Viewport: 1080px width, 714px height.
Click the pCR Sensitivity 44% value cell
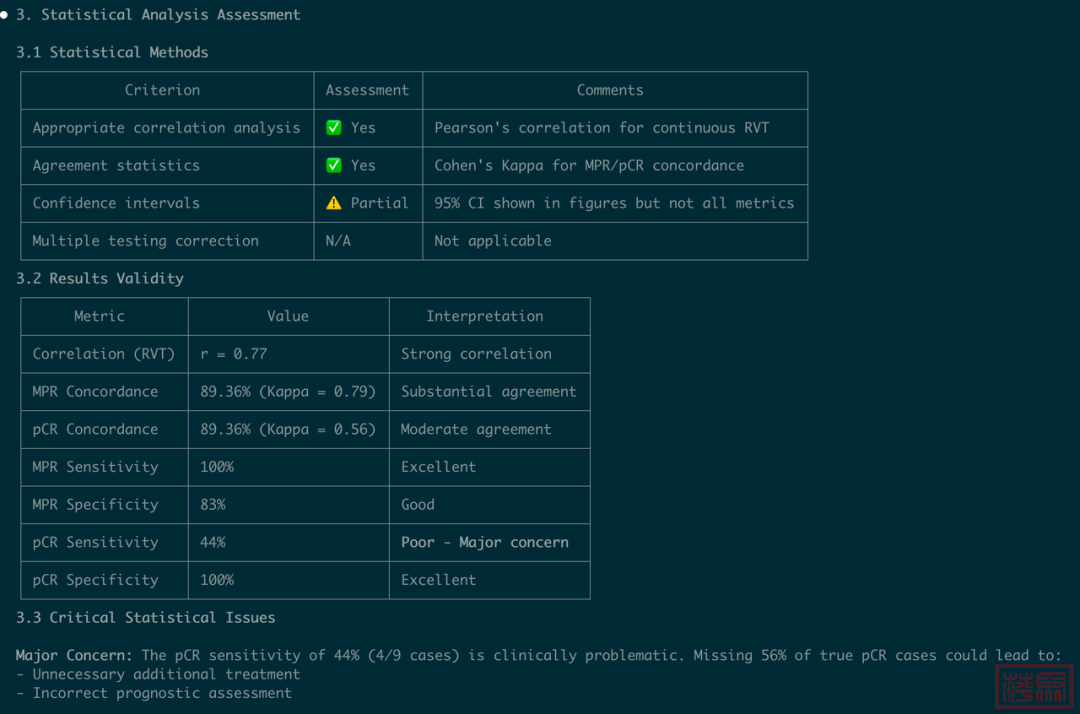[213, 542]
